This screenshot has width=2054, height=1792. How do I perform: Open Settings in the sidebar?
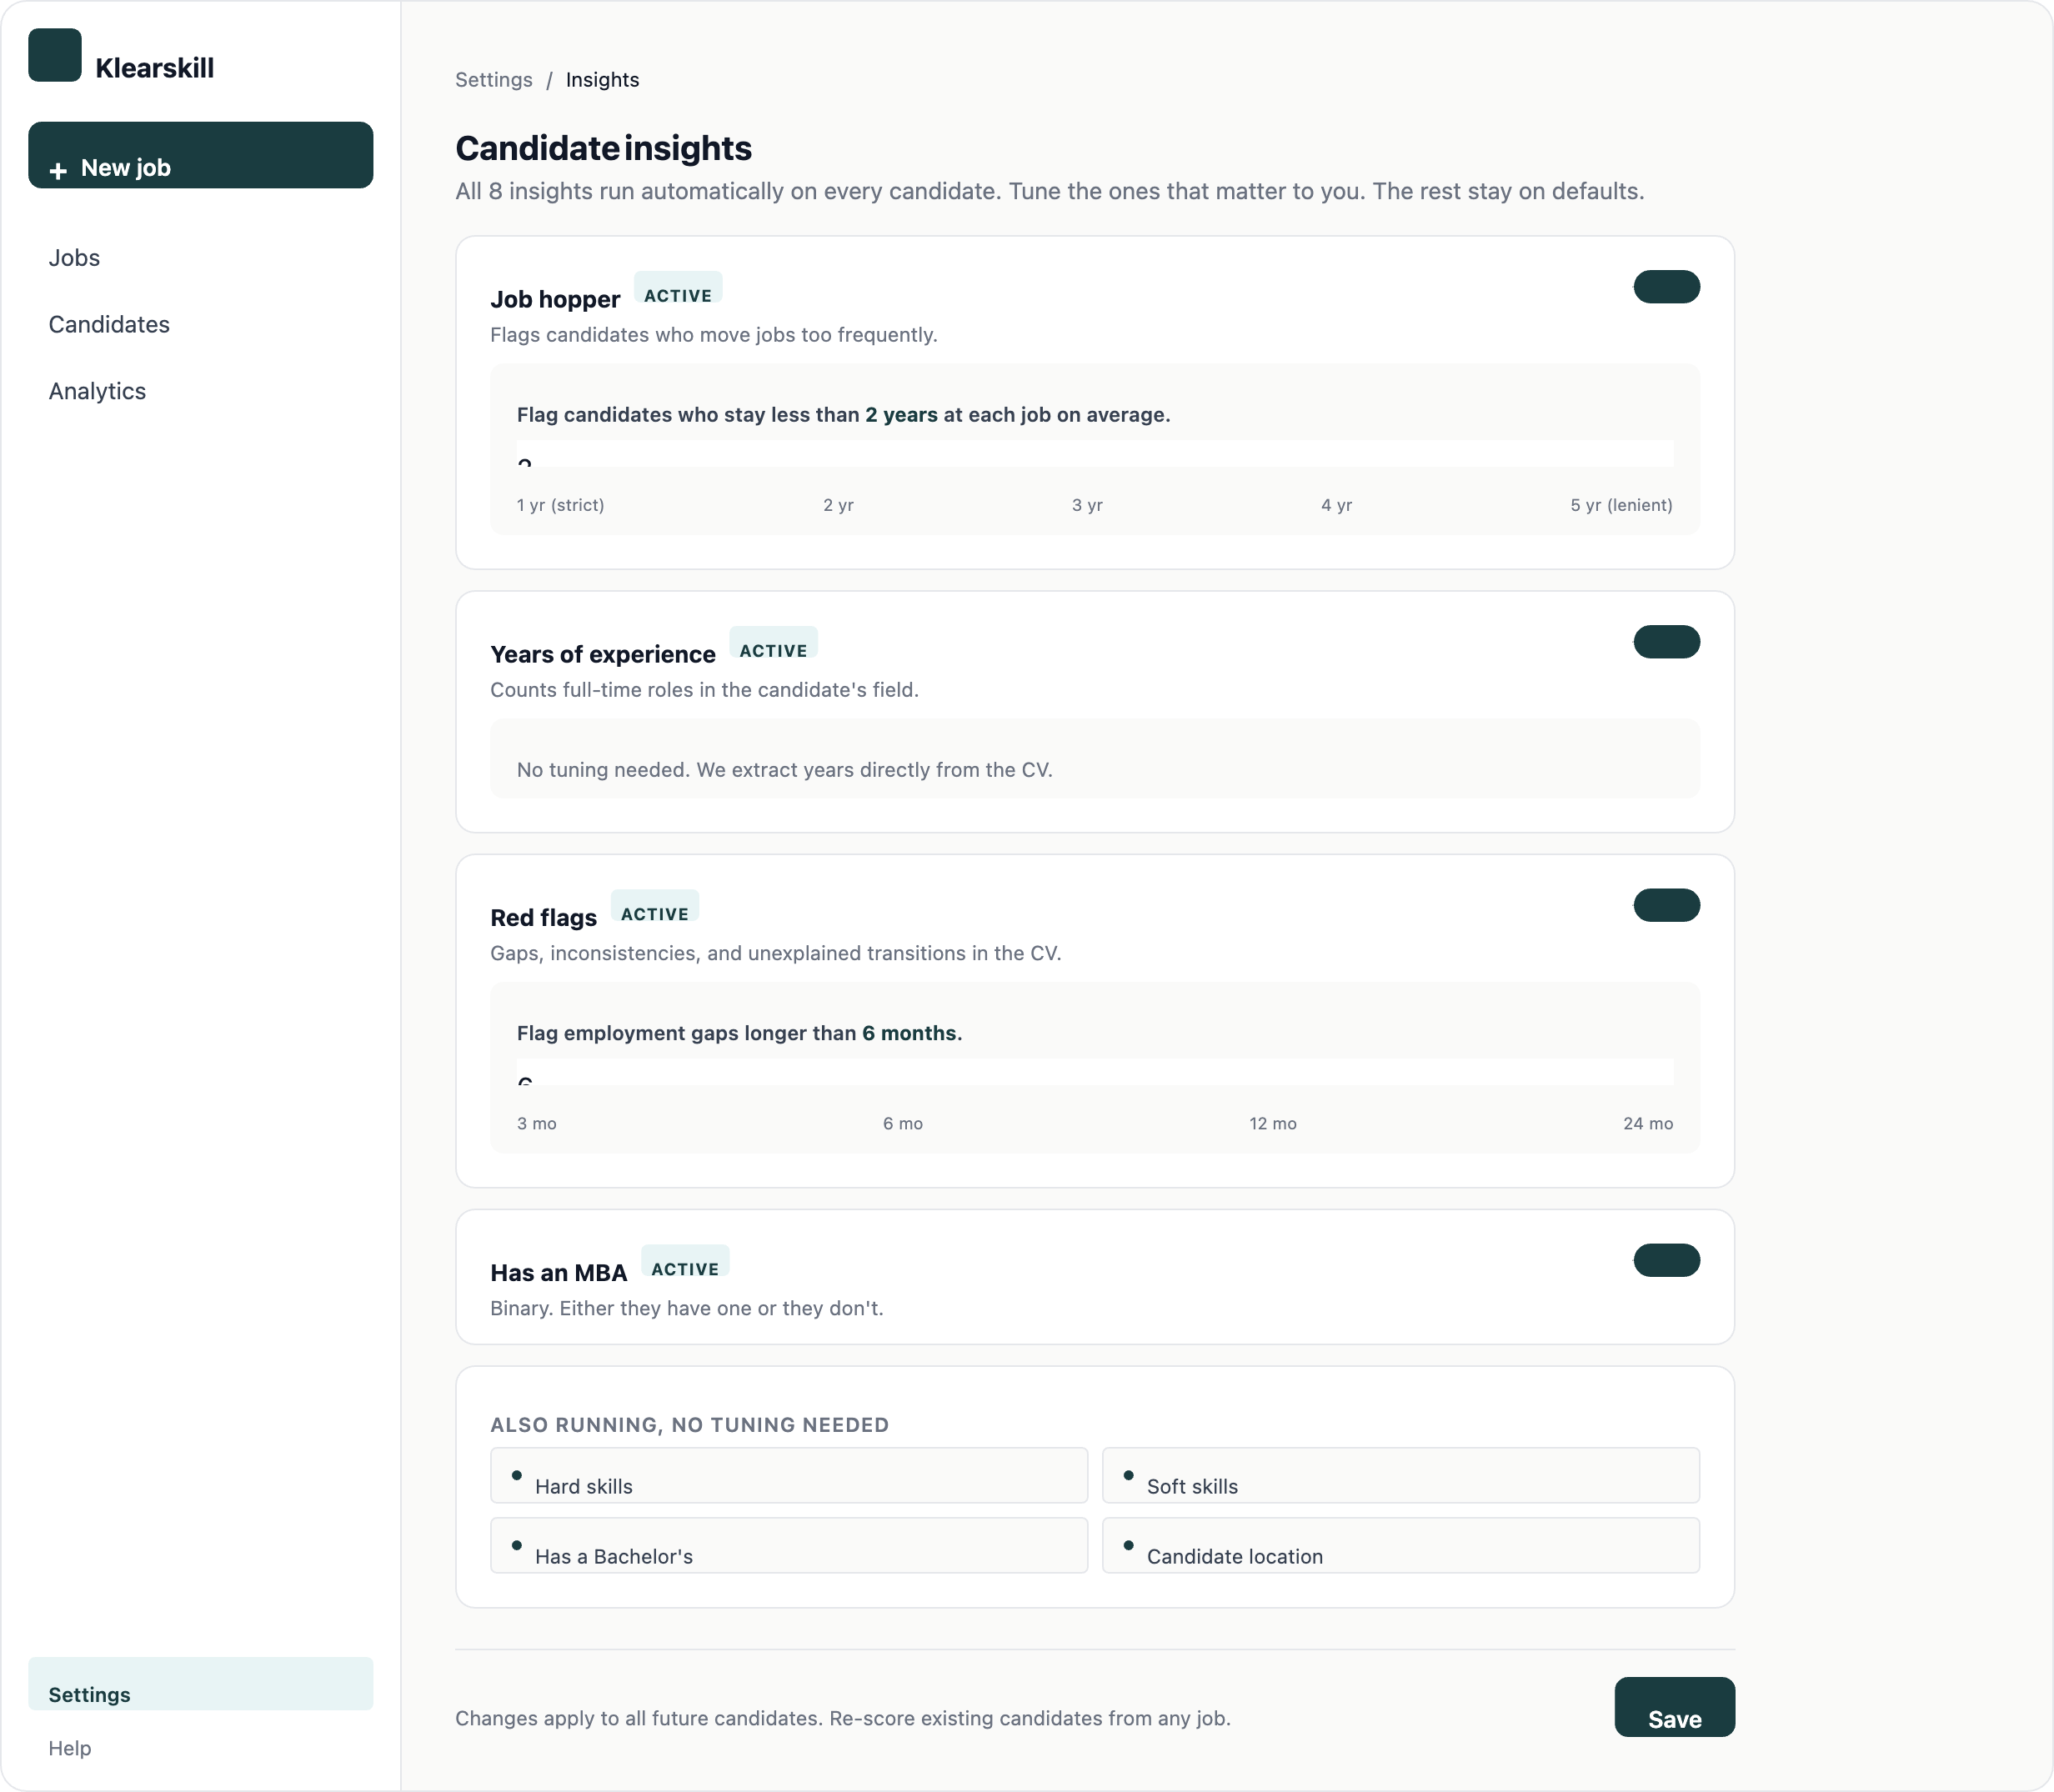click(x=200, y=1684)
